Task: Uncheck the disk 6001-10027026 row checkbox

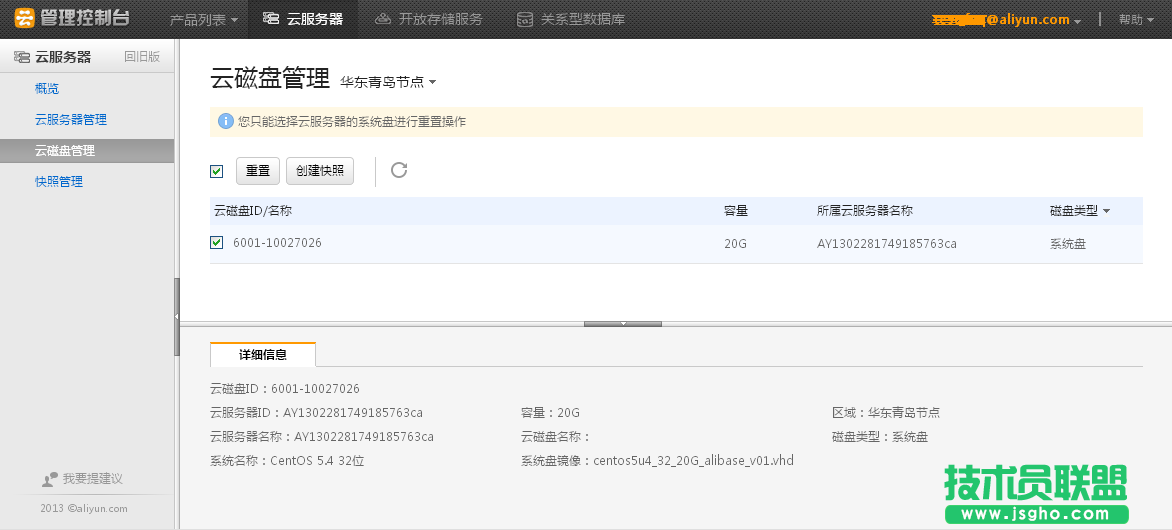Action: tap(217, 243)
